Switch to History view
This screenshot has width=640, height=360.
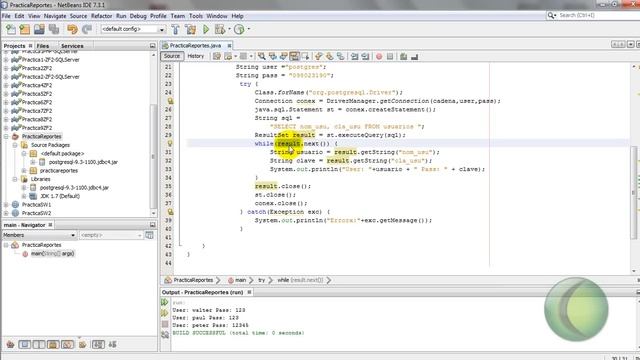click(196, 56)
